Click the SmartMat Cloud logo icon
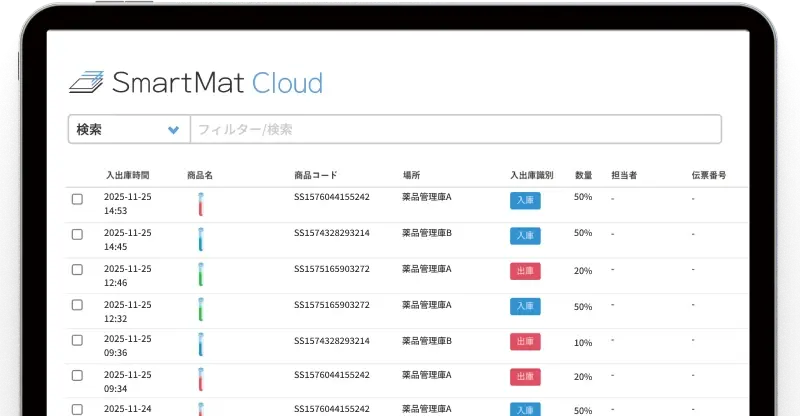Image resolution: width=800 pixels, height=416 pixels. [x=86, y=82]
